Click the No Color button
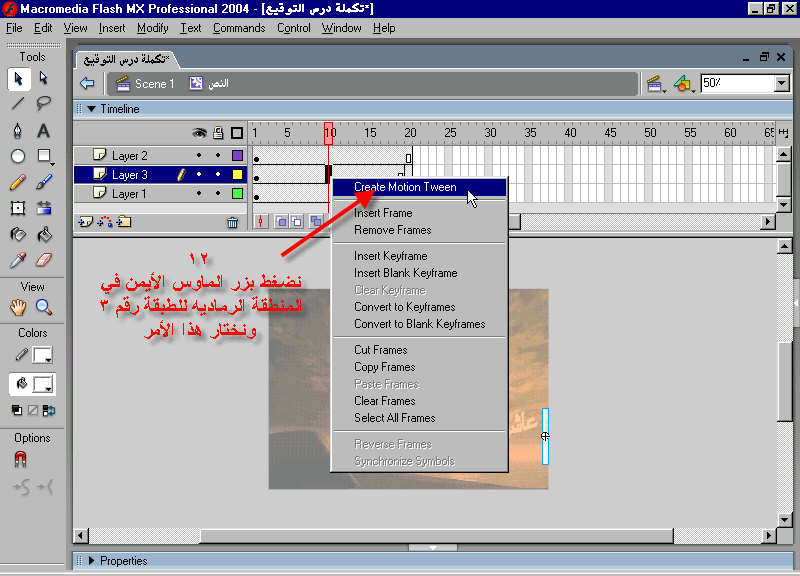Viewport: 800px width, 576px height. pos(33,410)
